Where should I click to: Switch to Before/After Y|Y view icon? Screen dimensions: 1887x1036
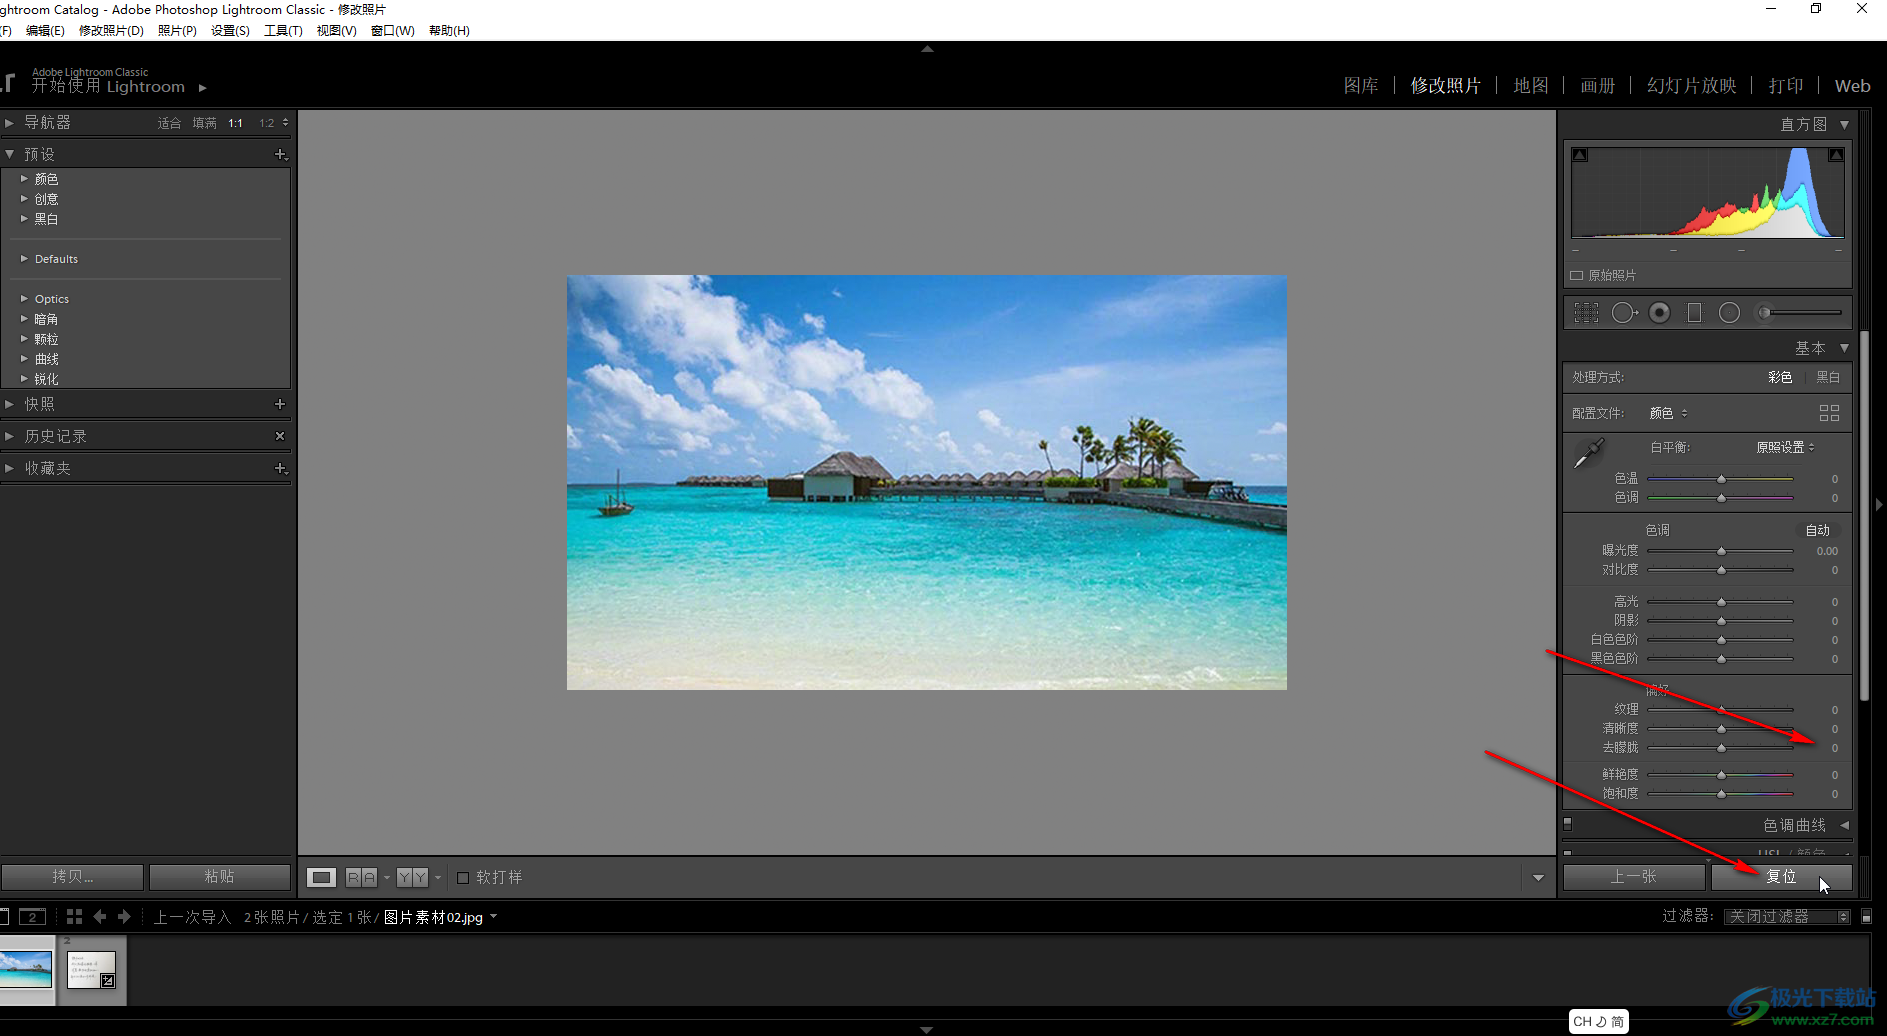click(x=412, y=877)
